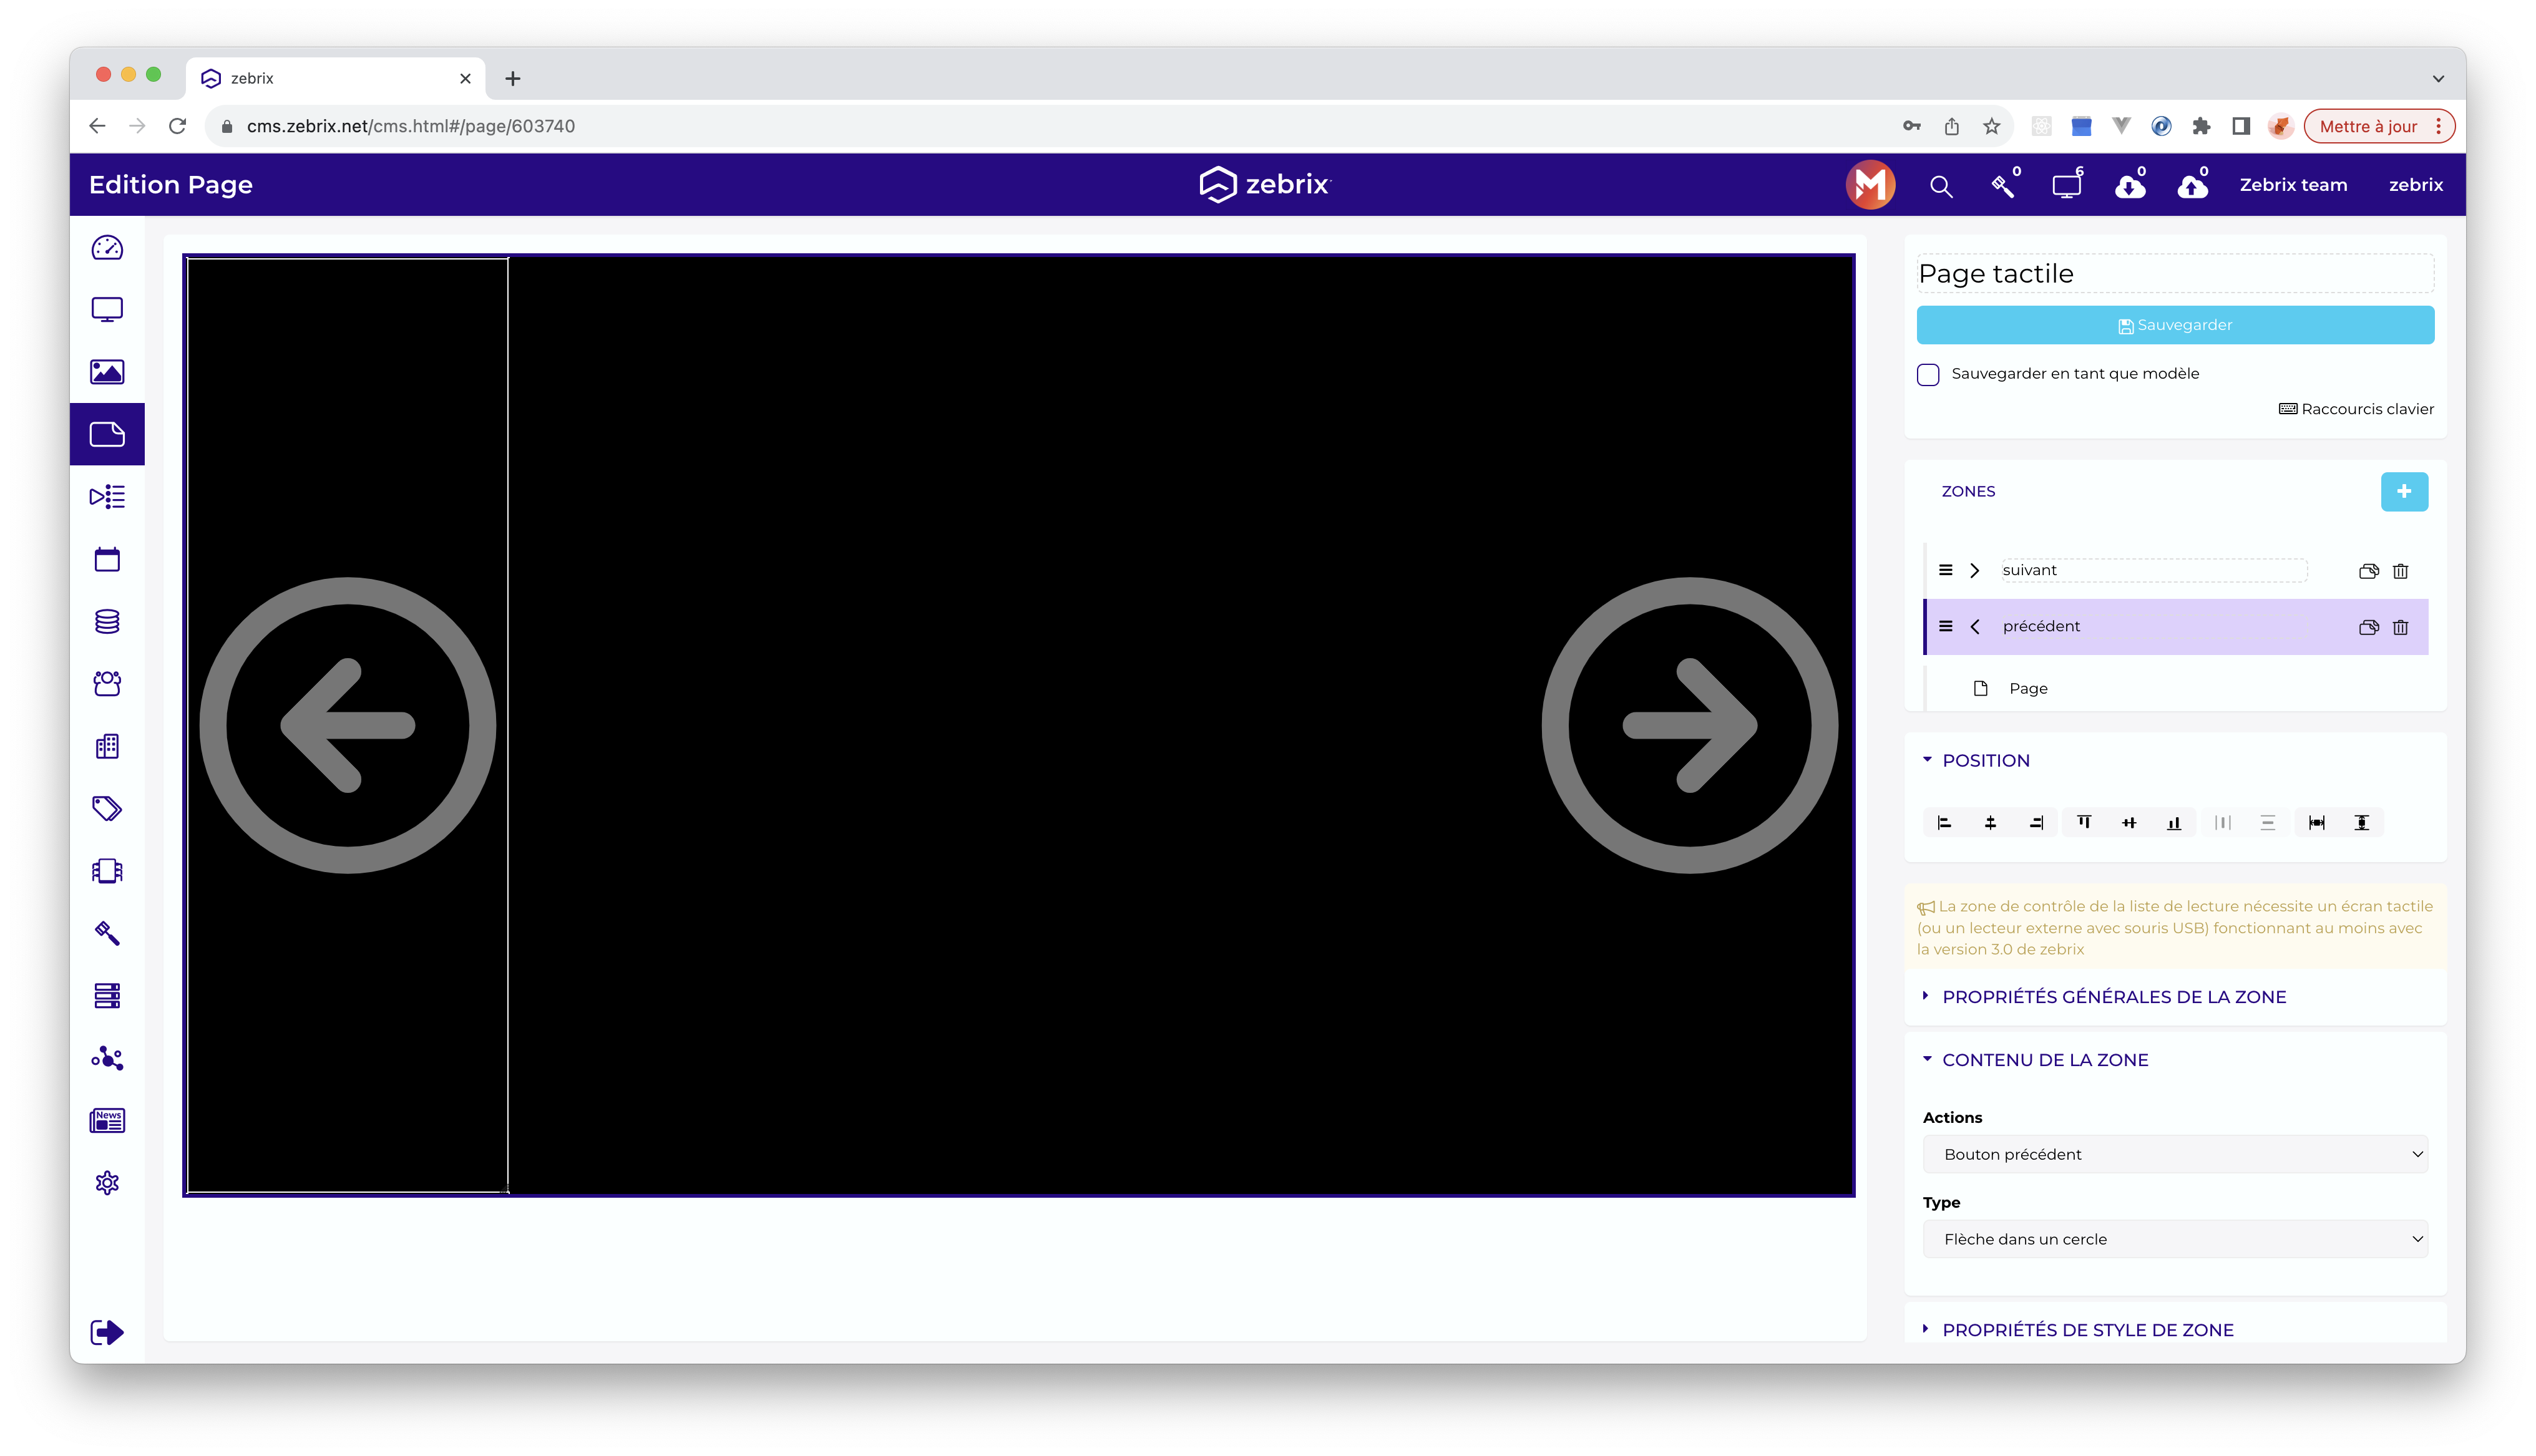2536x1456 pixels.
Task: Click the Sauvegarder button
Action: point(2174,325)
